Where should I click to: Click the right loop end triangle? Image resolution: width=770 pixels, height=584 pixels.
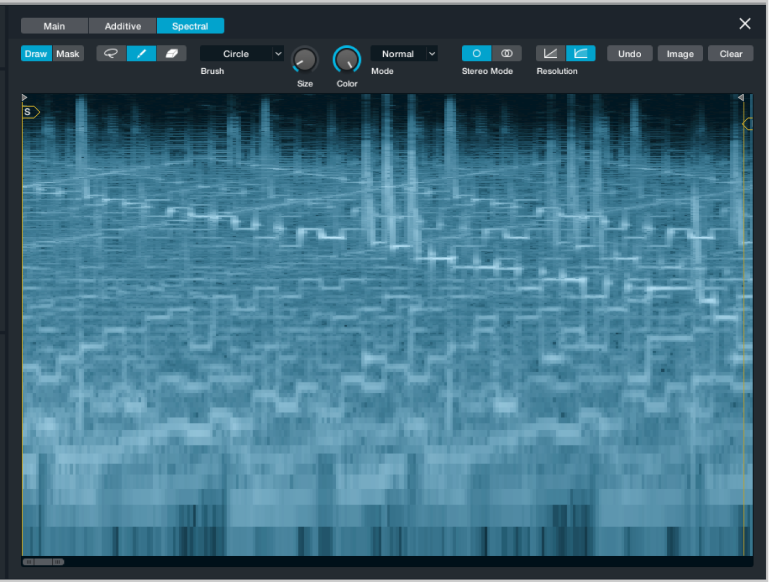[x=741, y=98]
